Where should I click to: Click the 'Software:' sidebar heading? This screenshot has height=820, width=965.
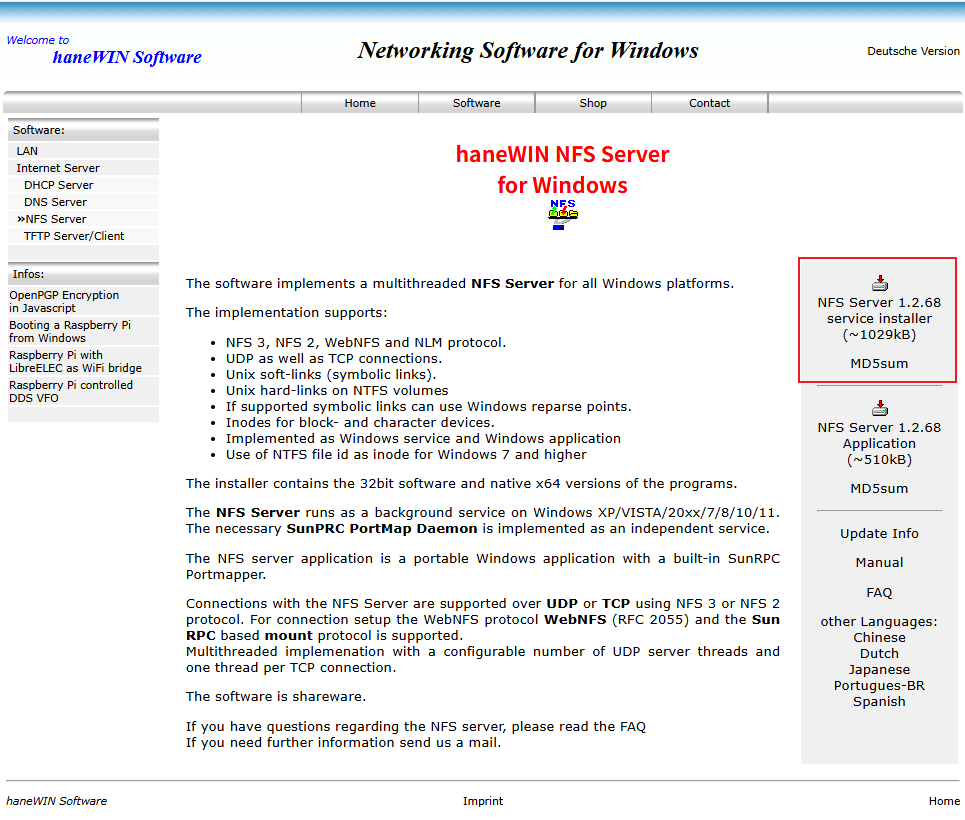(x=39, y=130)
